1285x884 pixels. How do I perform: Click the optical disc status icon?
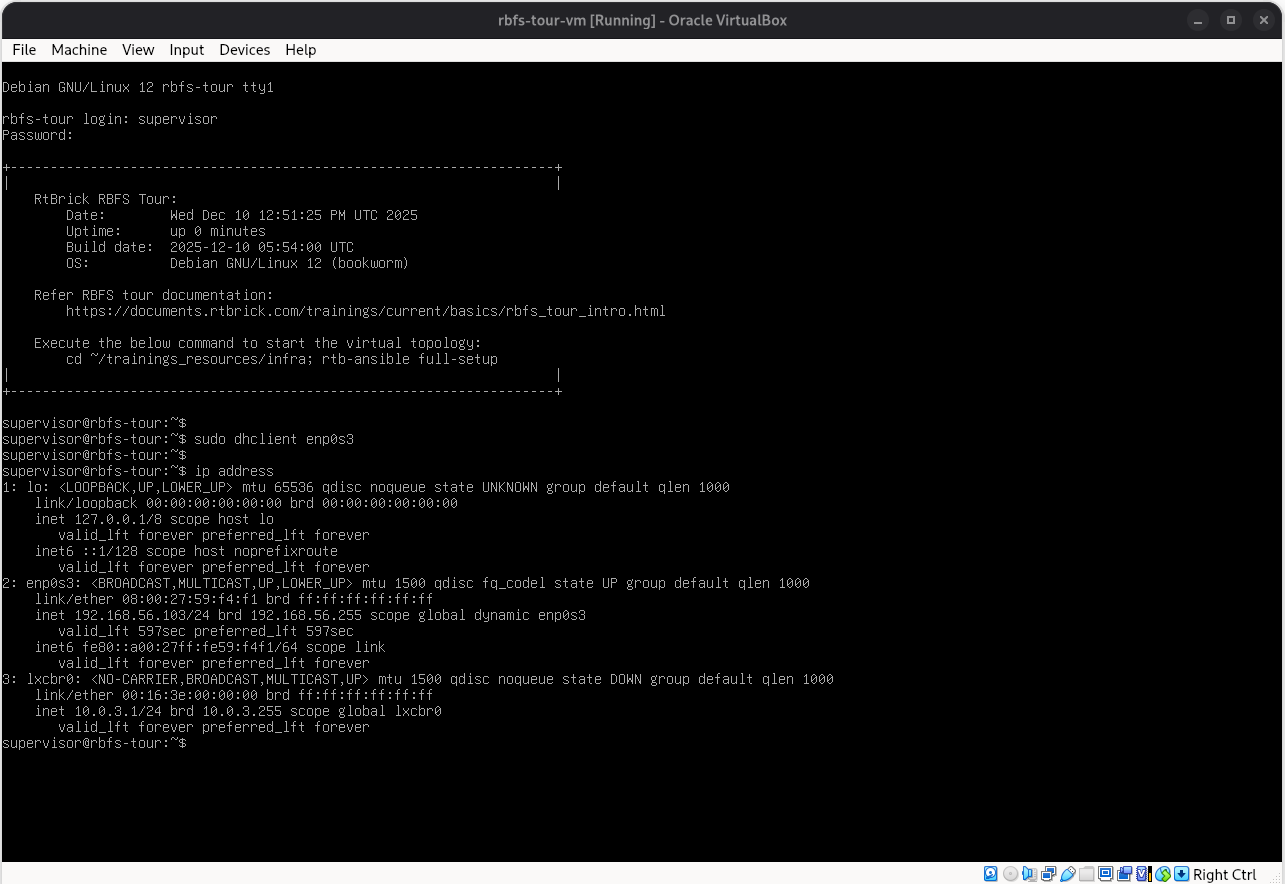(x=1010, y=874)
